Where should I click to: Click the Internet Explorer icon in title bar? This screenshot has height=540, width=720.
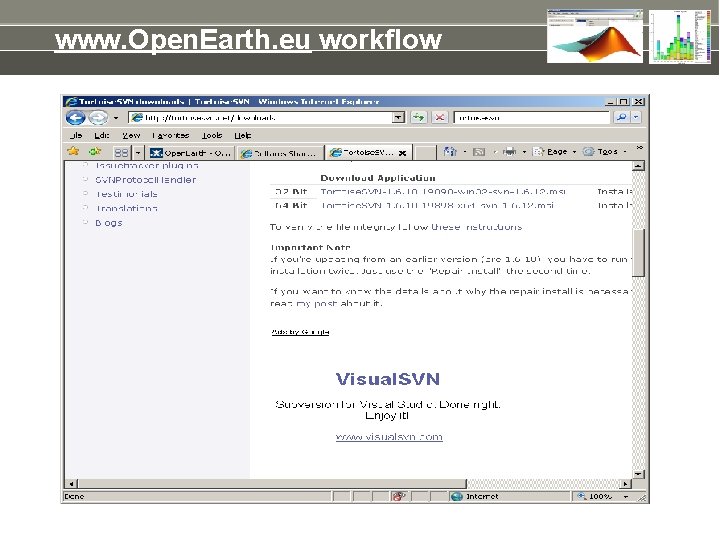point(71,101)
